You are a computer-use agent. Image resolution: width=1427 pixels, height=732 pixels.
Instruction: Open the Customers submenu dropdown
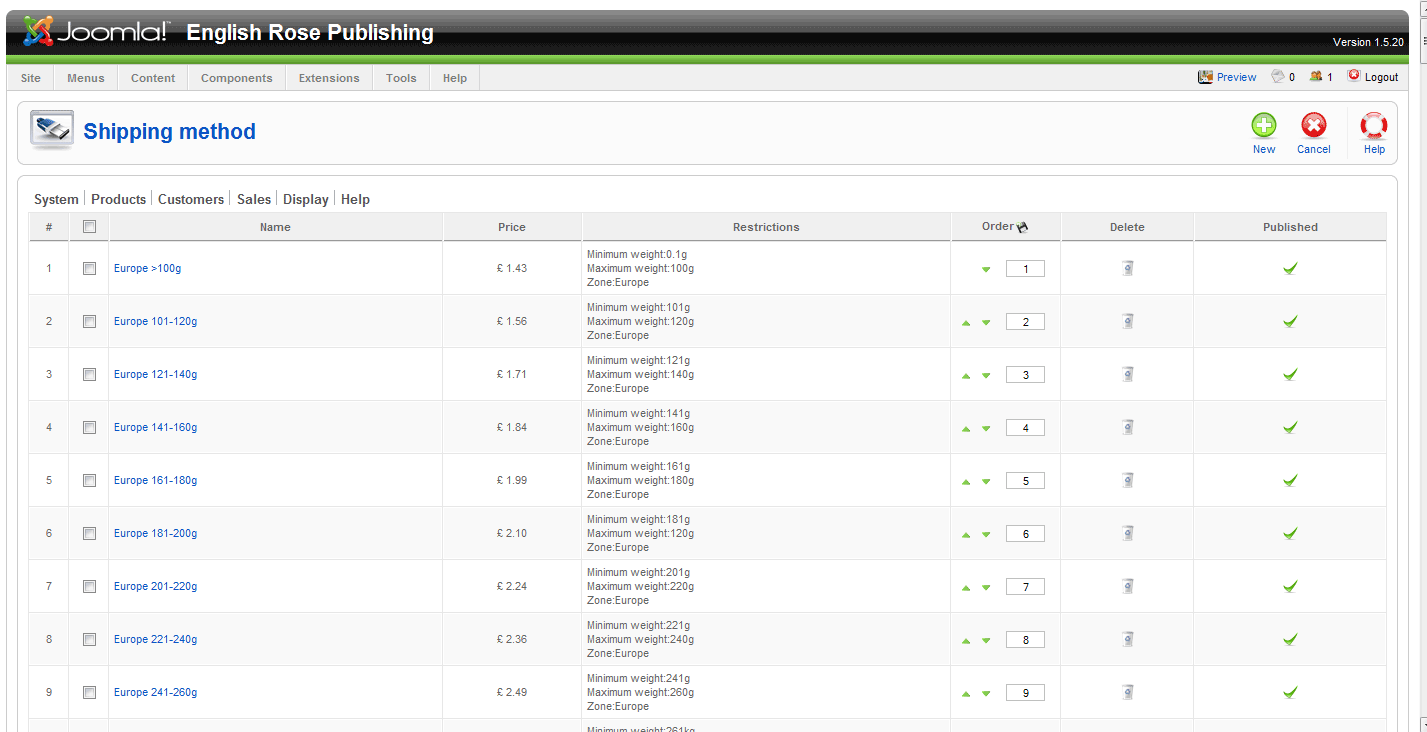(x=191, y=199)
